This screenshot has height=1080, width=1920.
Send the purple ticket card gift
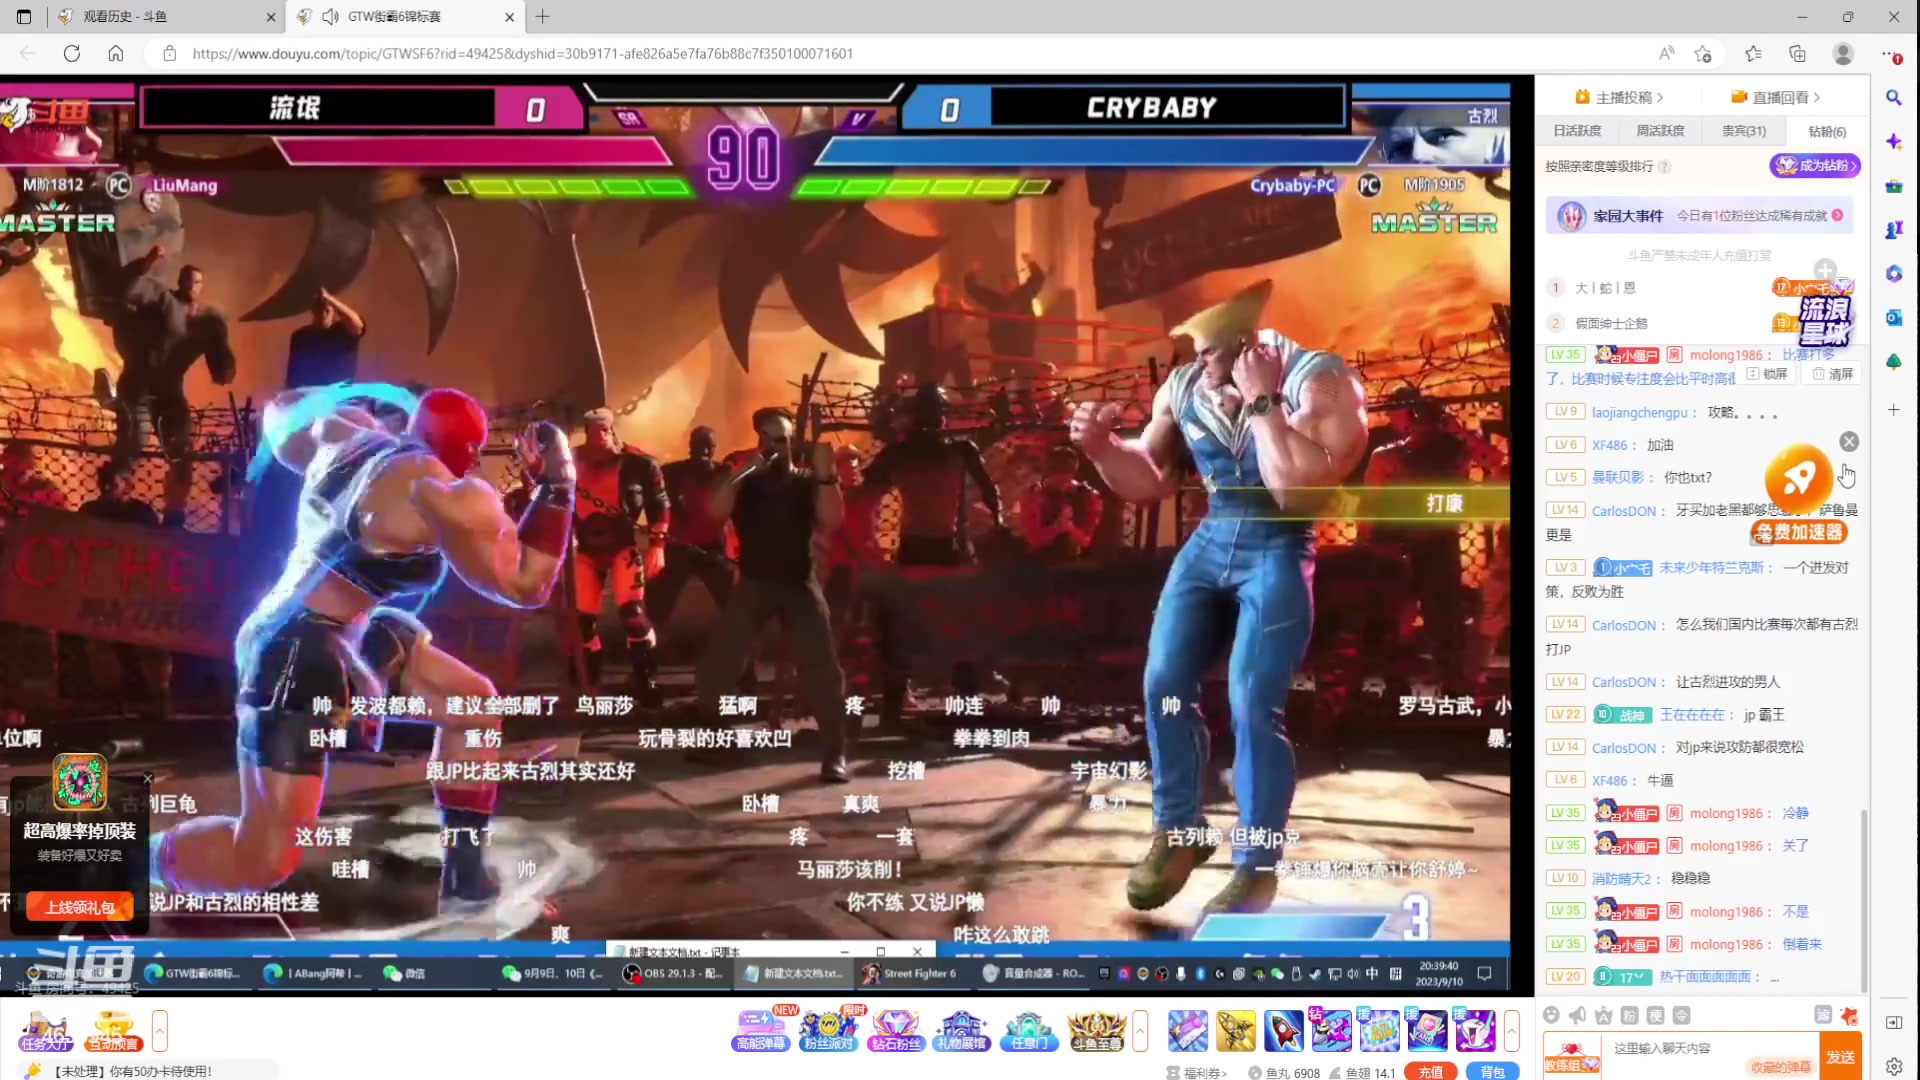(1188, 1031)
